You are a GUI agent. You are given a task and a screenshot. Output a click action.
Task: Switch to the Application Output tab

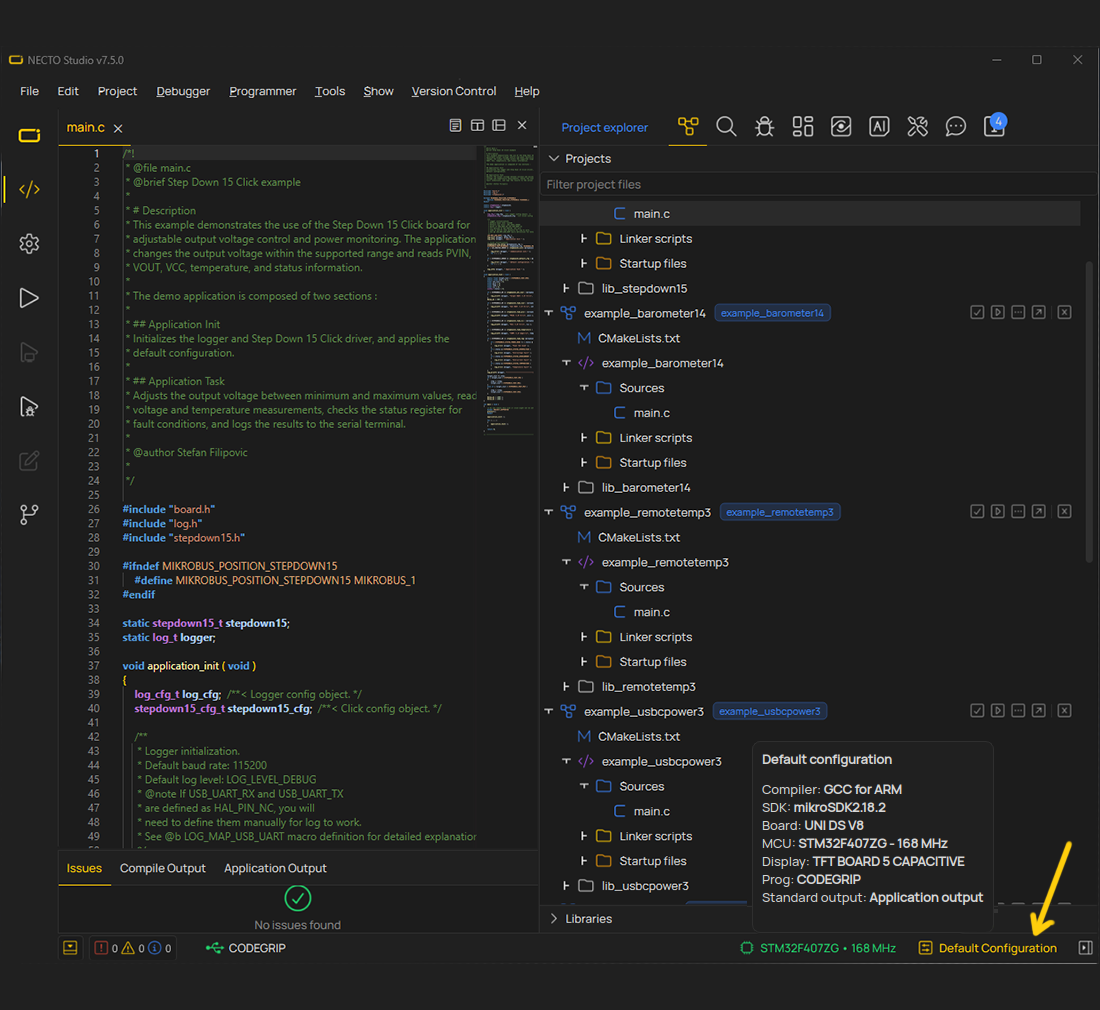[275, 868]
